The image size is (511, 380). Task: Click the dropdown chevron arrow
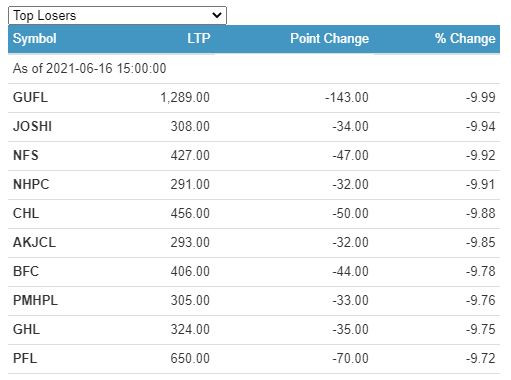pos(217,15)
